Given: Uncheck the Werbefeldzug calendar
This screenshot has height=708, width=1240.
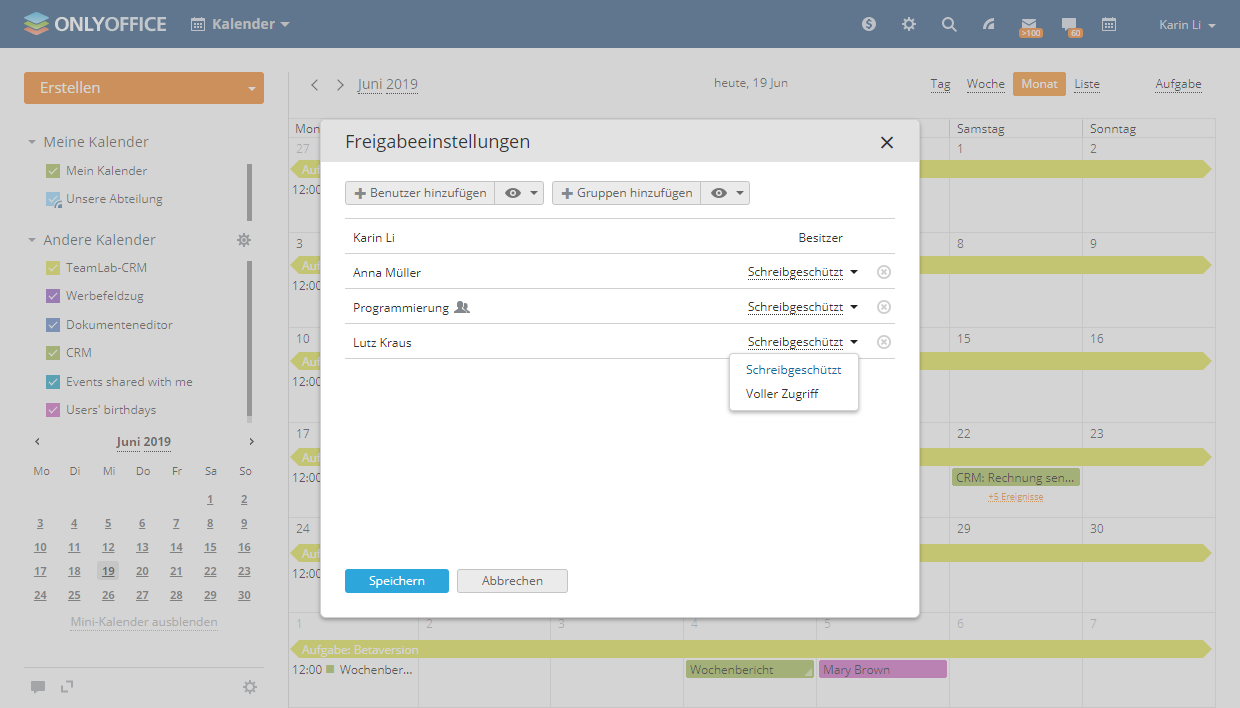Looking at the screenshot, I should point(53,296).
